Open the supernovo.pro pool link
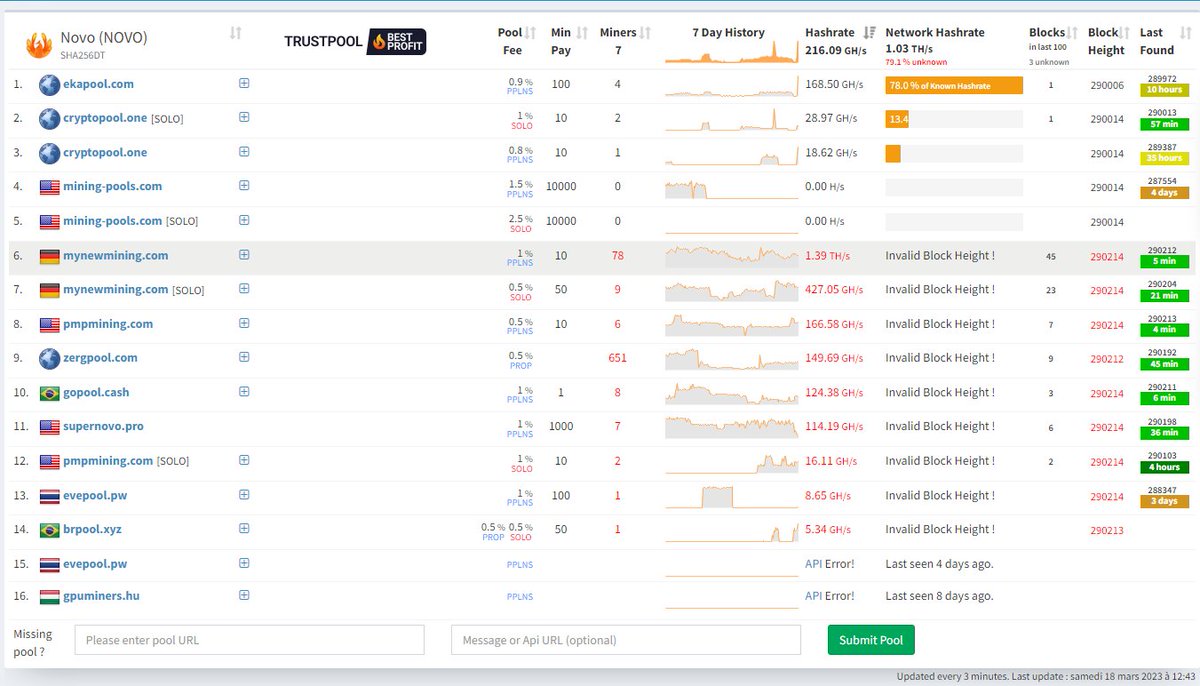The width and height of the screenshot is (1200, 686). (x=103, y=426)
